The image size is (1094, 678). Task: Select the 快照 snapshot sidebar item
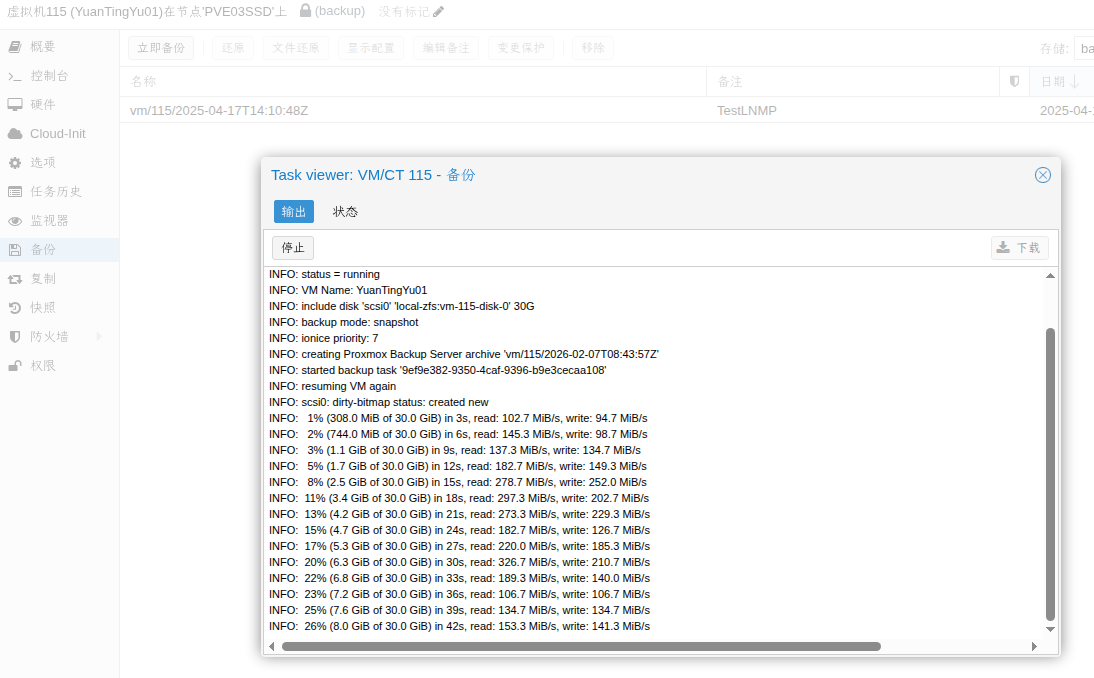click(42, 308)
